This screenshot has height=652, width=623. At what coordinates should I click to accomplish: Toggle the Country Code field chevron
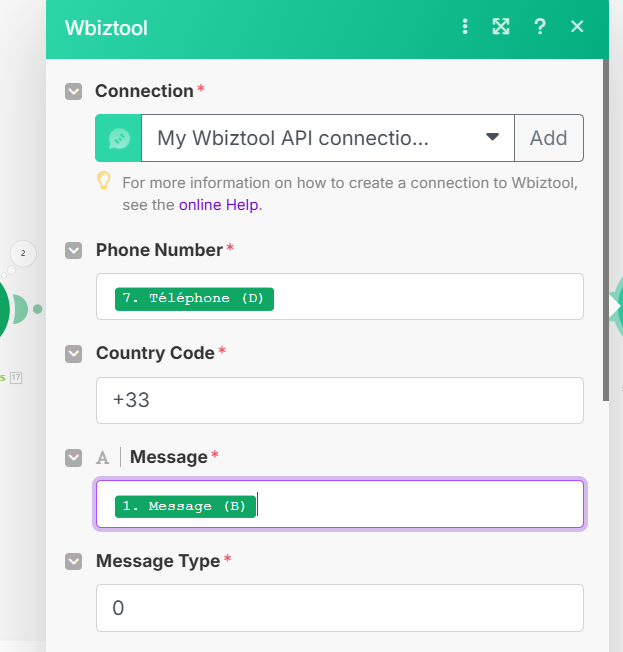point(74,354)
